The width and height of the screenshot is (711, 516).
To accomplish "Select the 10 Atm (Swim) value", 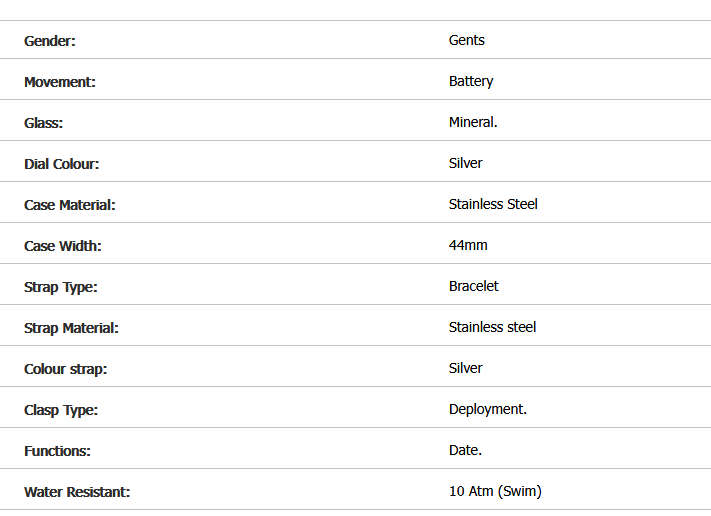I will tap(495, 491).
